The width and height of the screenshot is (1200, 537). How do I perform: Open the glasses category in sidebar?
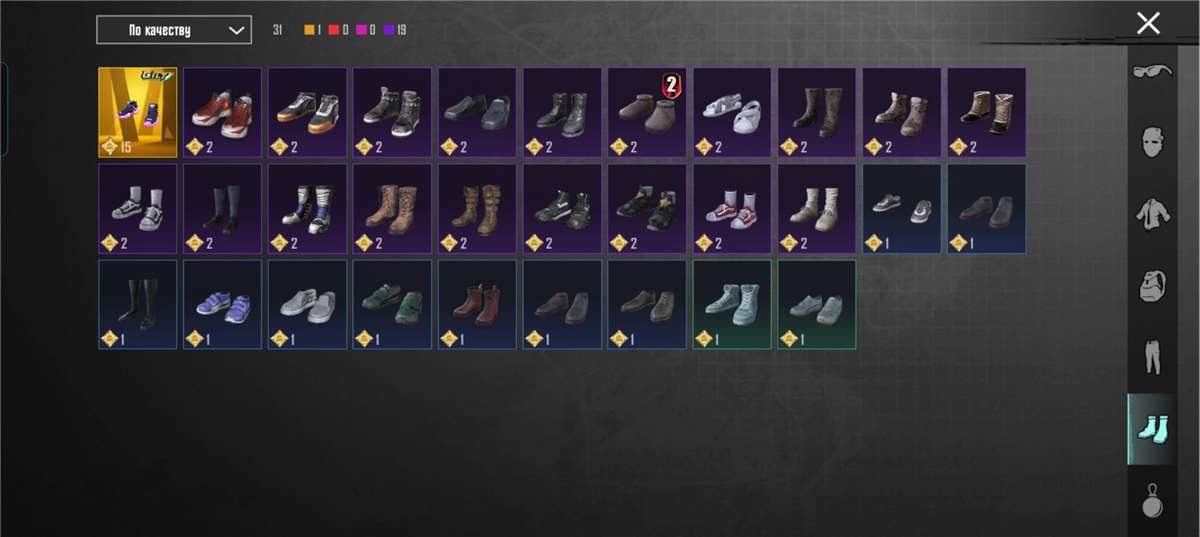coord(1152,72)
